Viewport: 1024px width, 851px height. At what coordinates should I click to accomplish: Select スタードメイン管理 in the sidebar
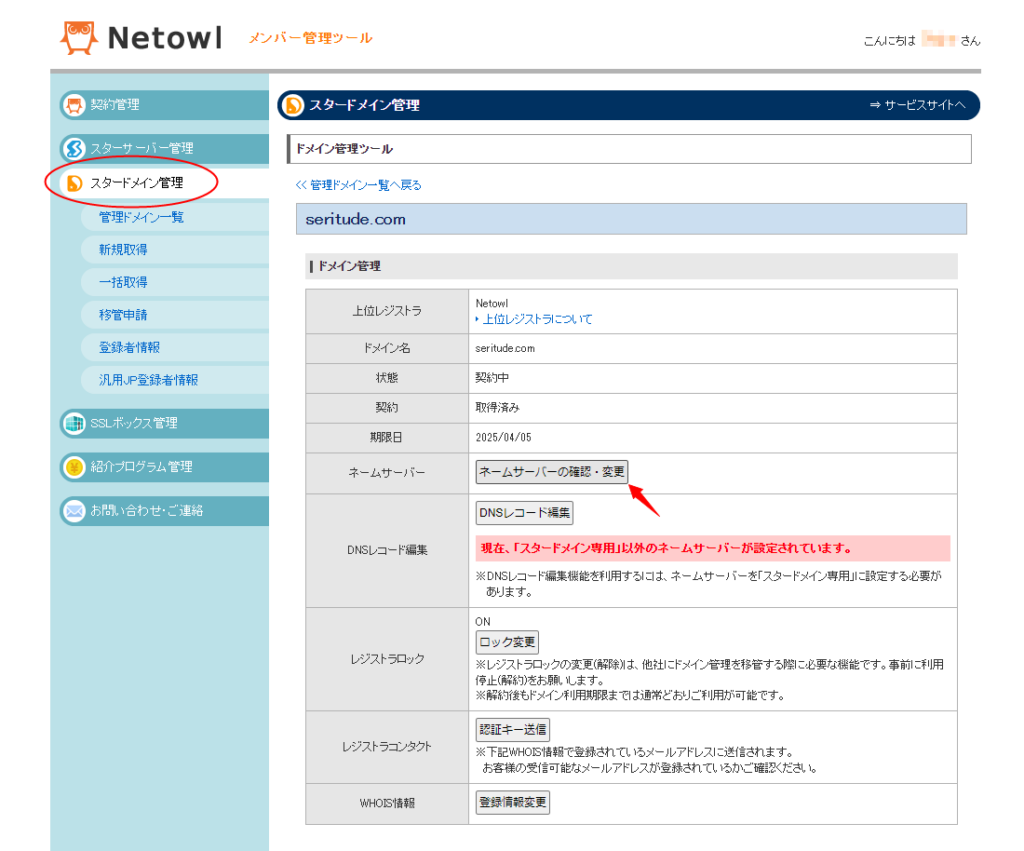tap(164, 183)
